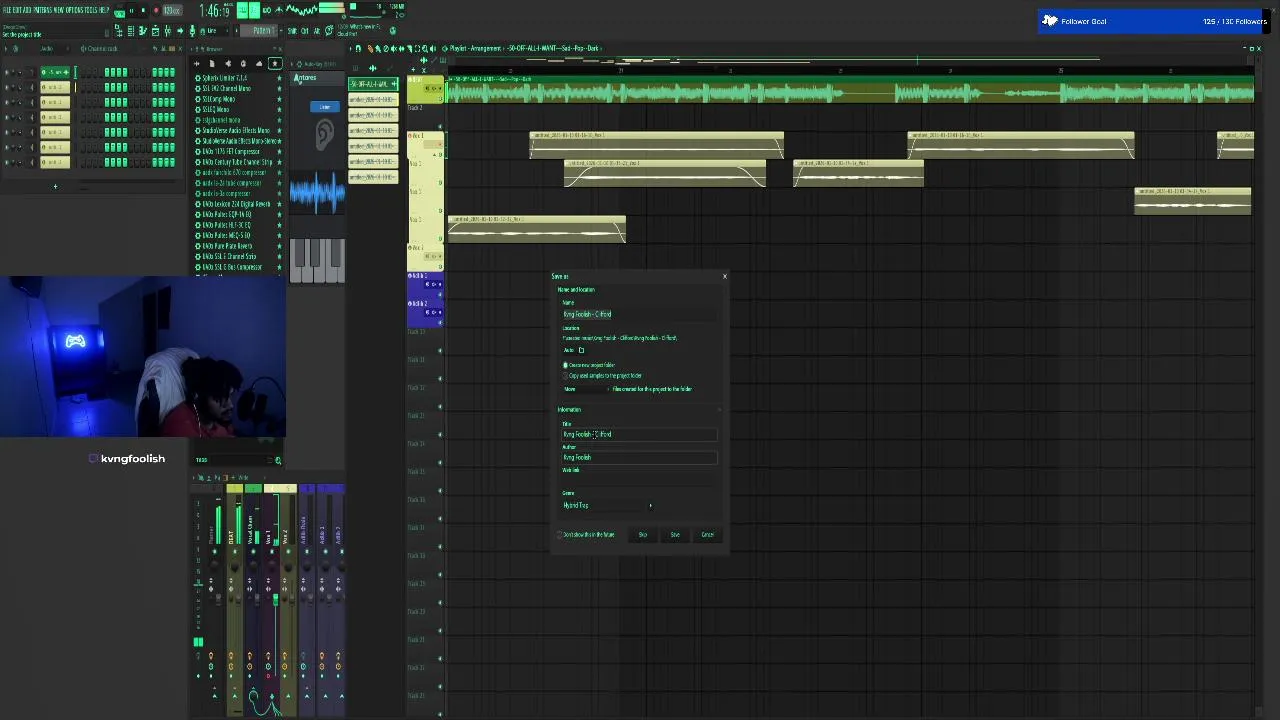Image resolution: width=1280 pixels, height=720 pixels.
Task: Click the magnifier search icon above the mixer
Action: 278,460
